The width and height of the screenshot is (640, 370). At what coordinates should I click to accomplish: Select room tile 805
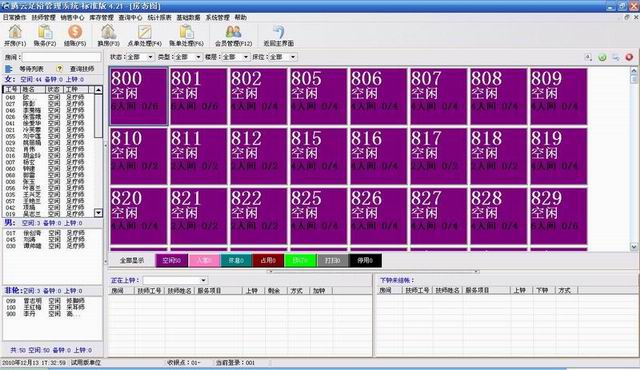[x=318, y=96]
